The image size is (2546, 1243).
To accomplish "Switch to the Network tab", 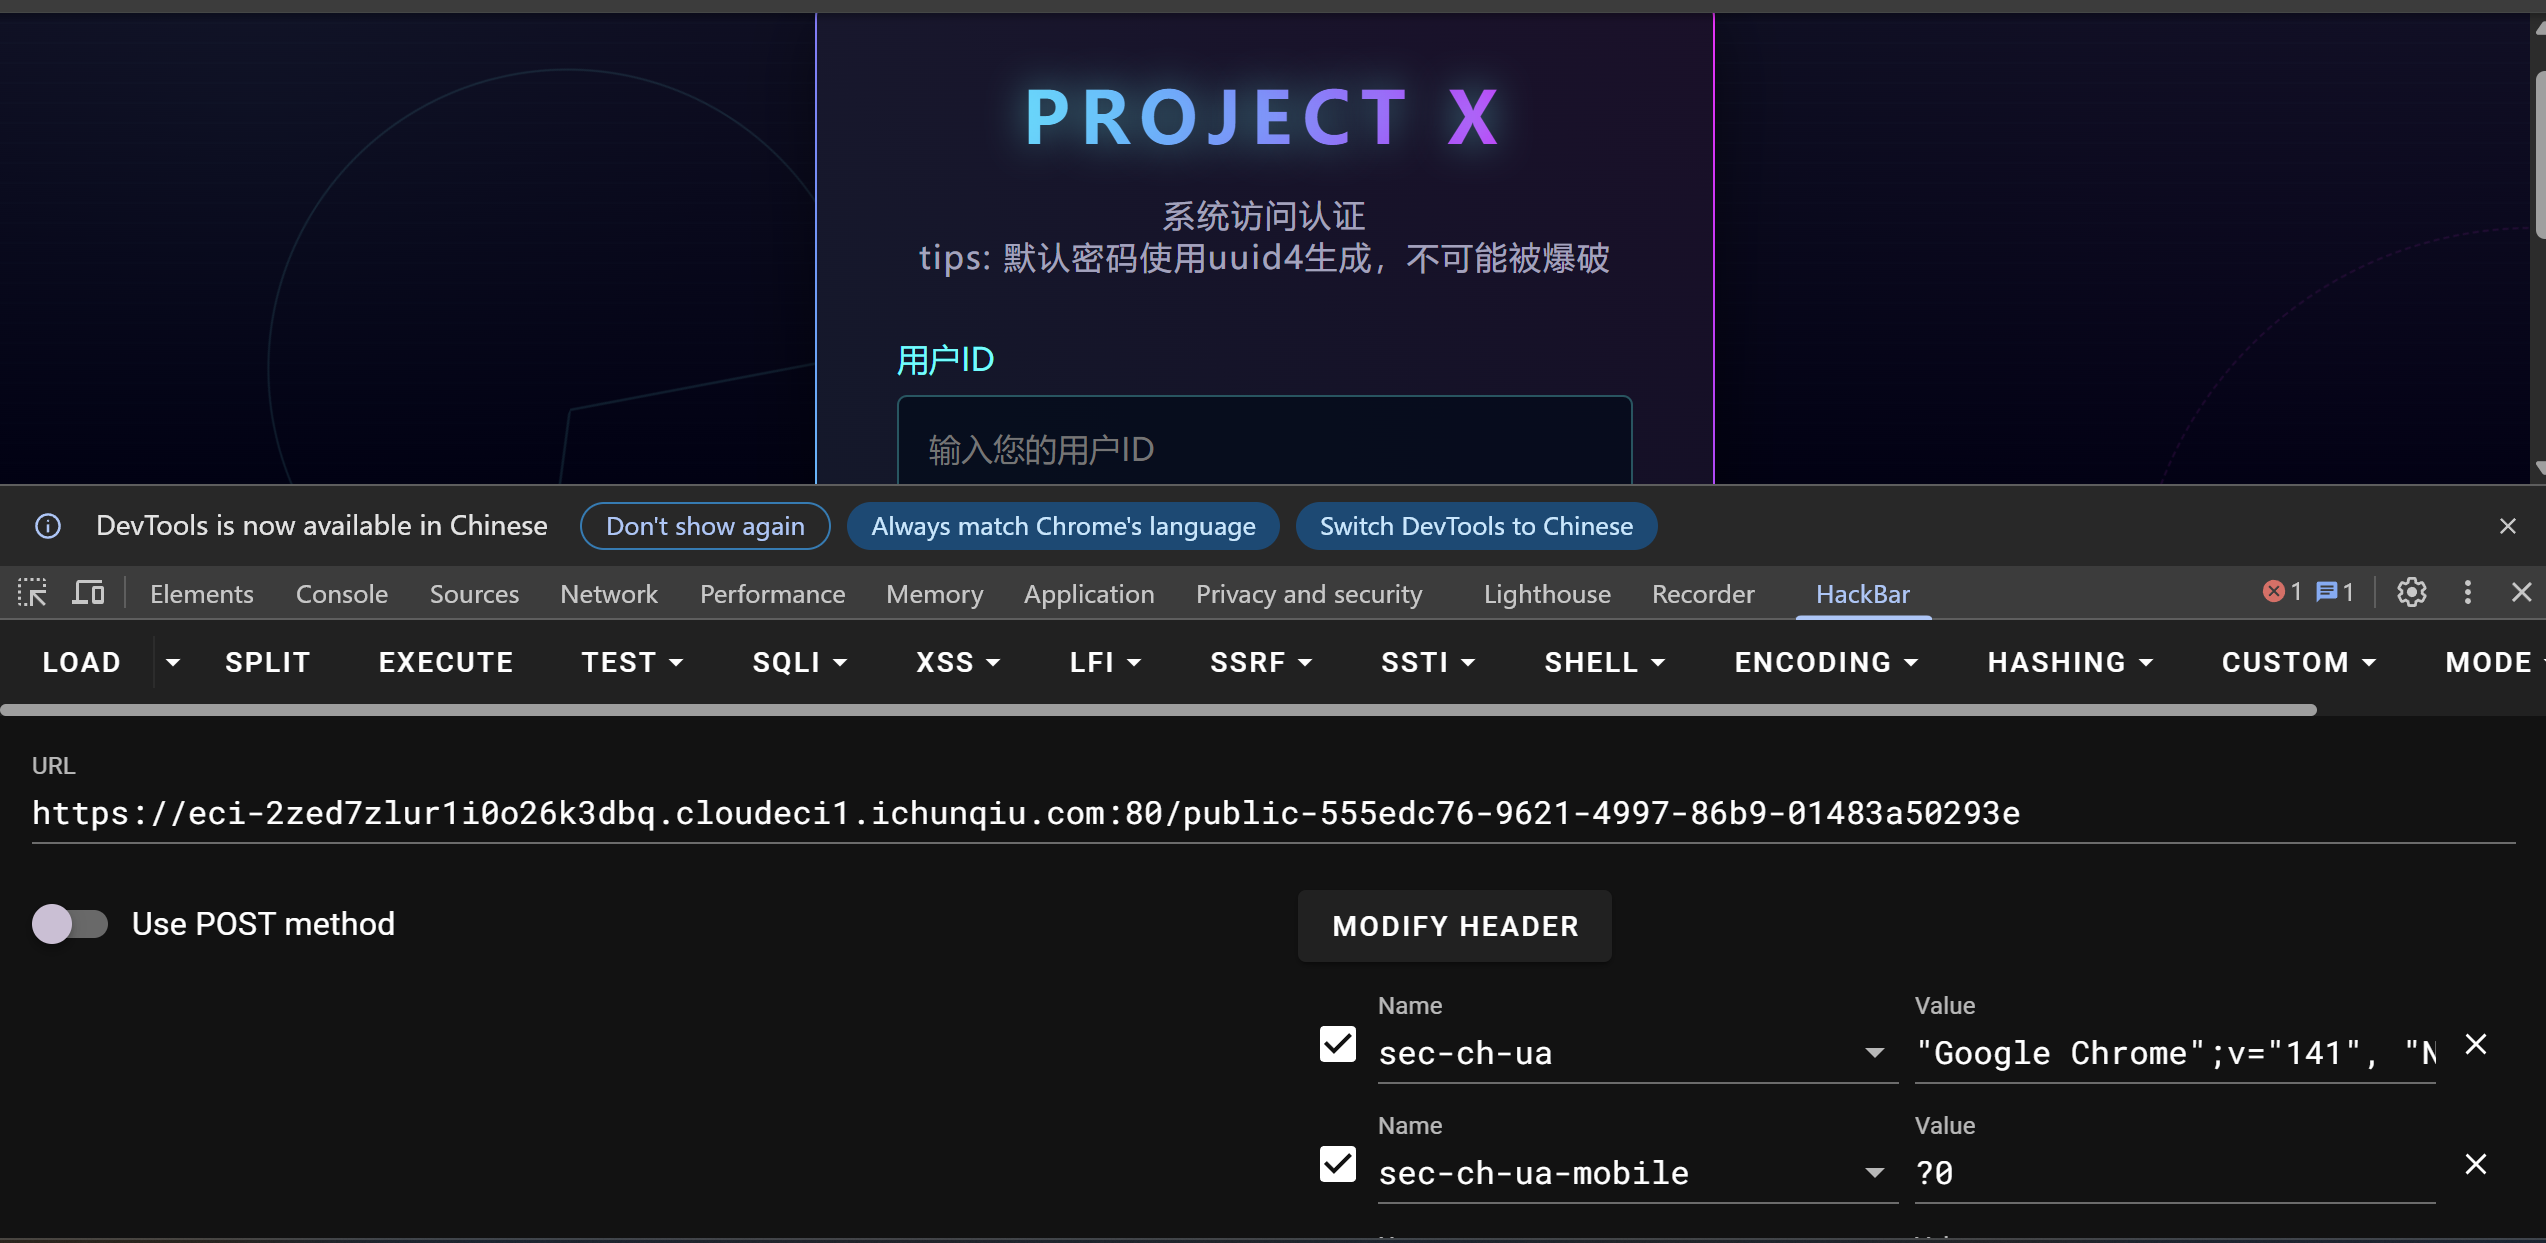I will pos(608,594).
